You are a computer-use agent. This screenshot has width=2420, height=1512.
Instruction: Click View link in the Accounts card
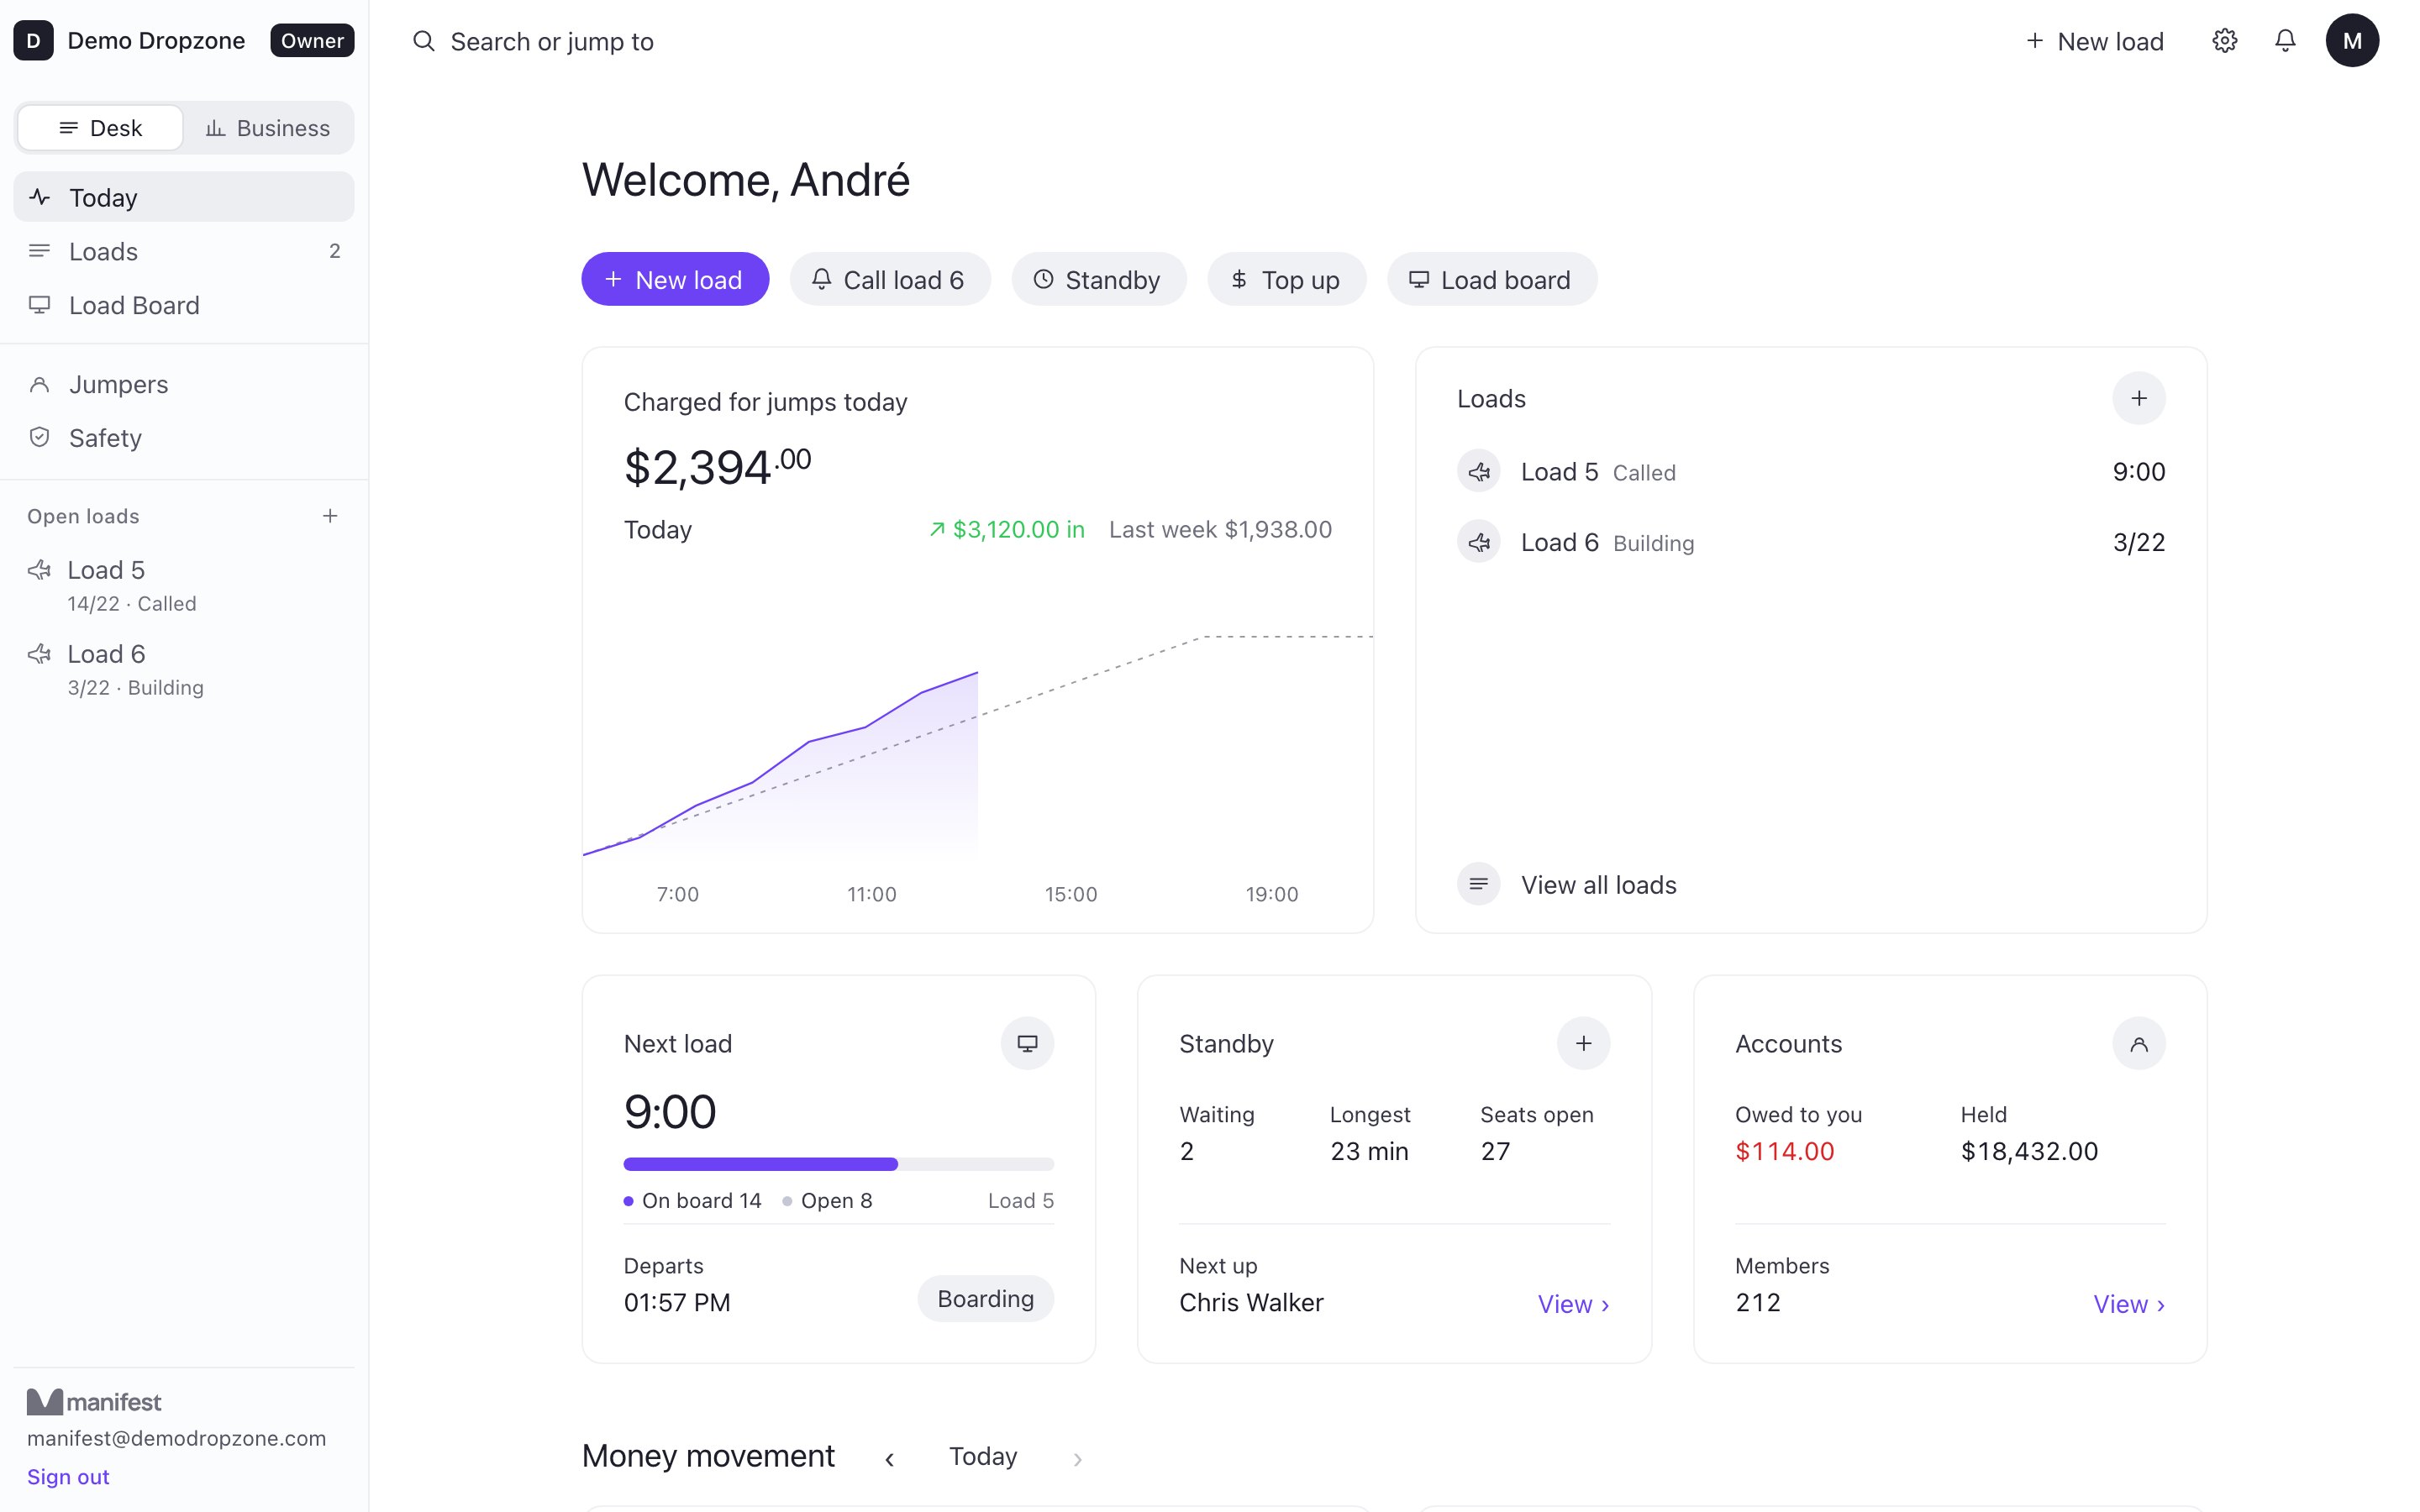pos(2129,1304)
